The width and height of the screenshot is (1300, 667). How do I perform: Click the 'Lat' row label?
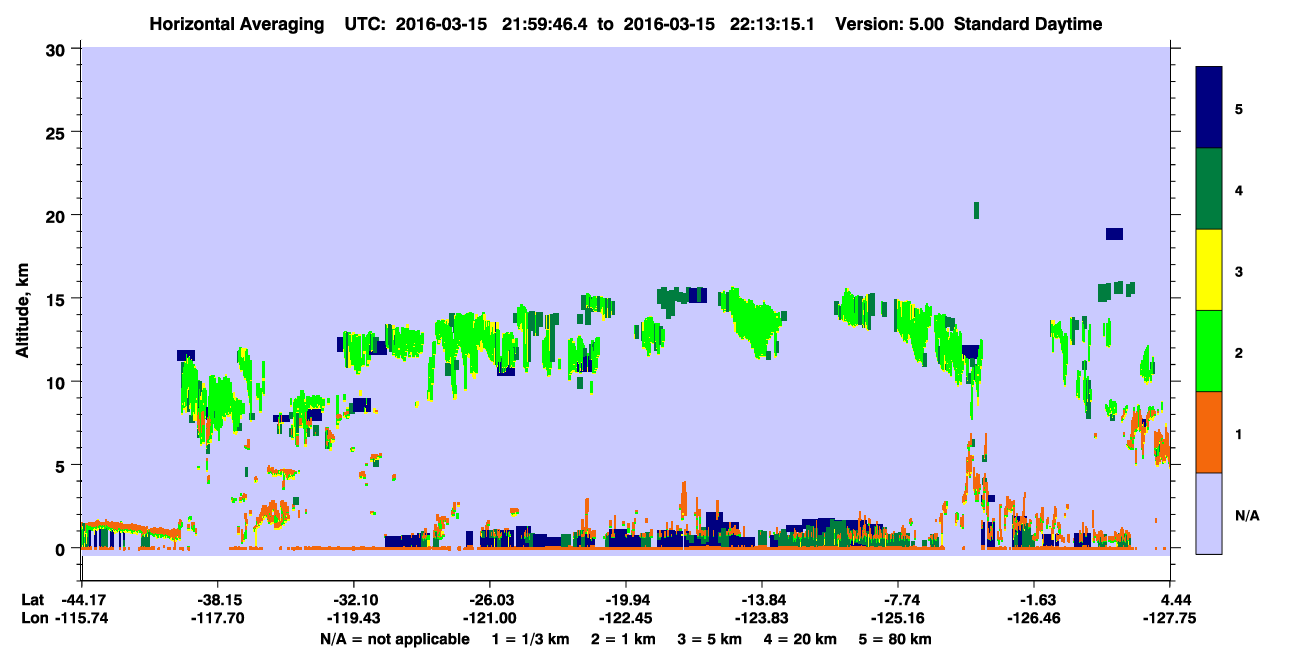[x=32, y=600]
